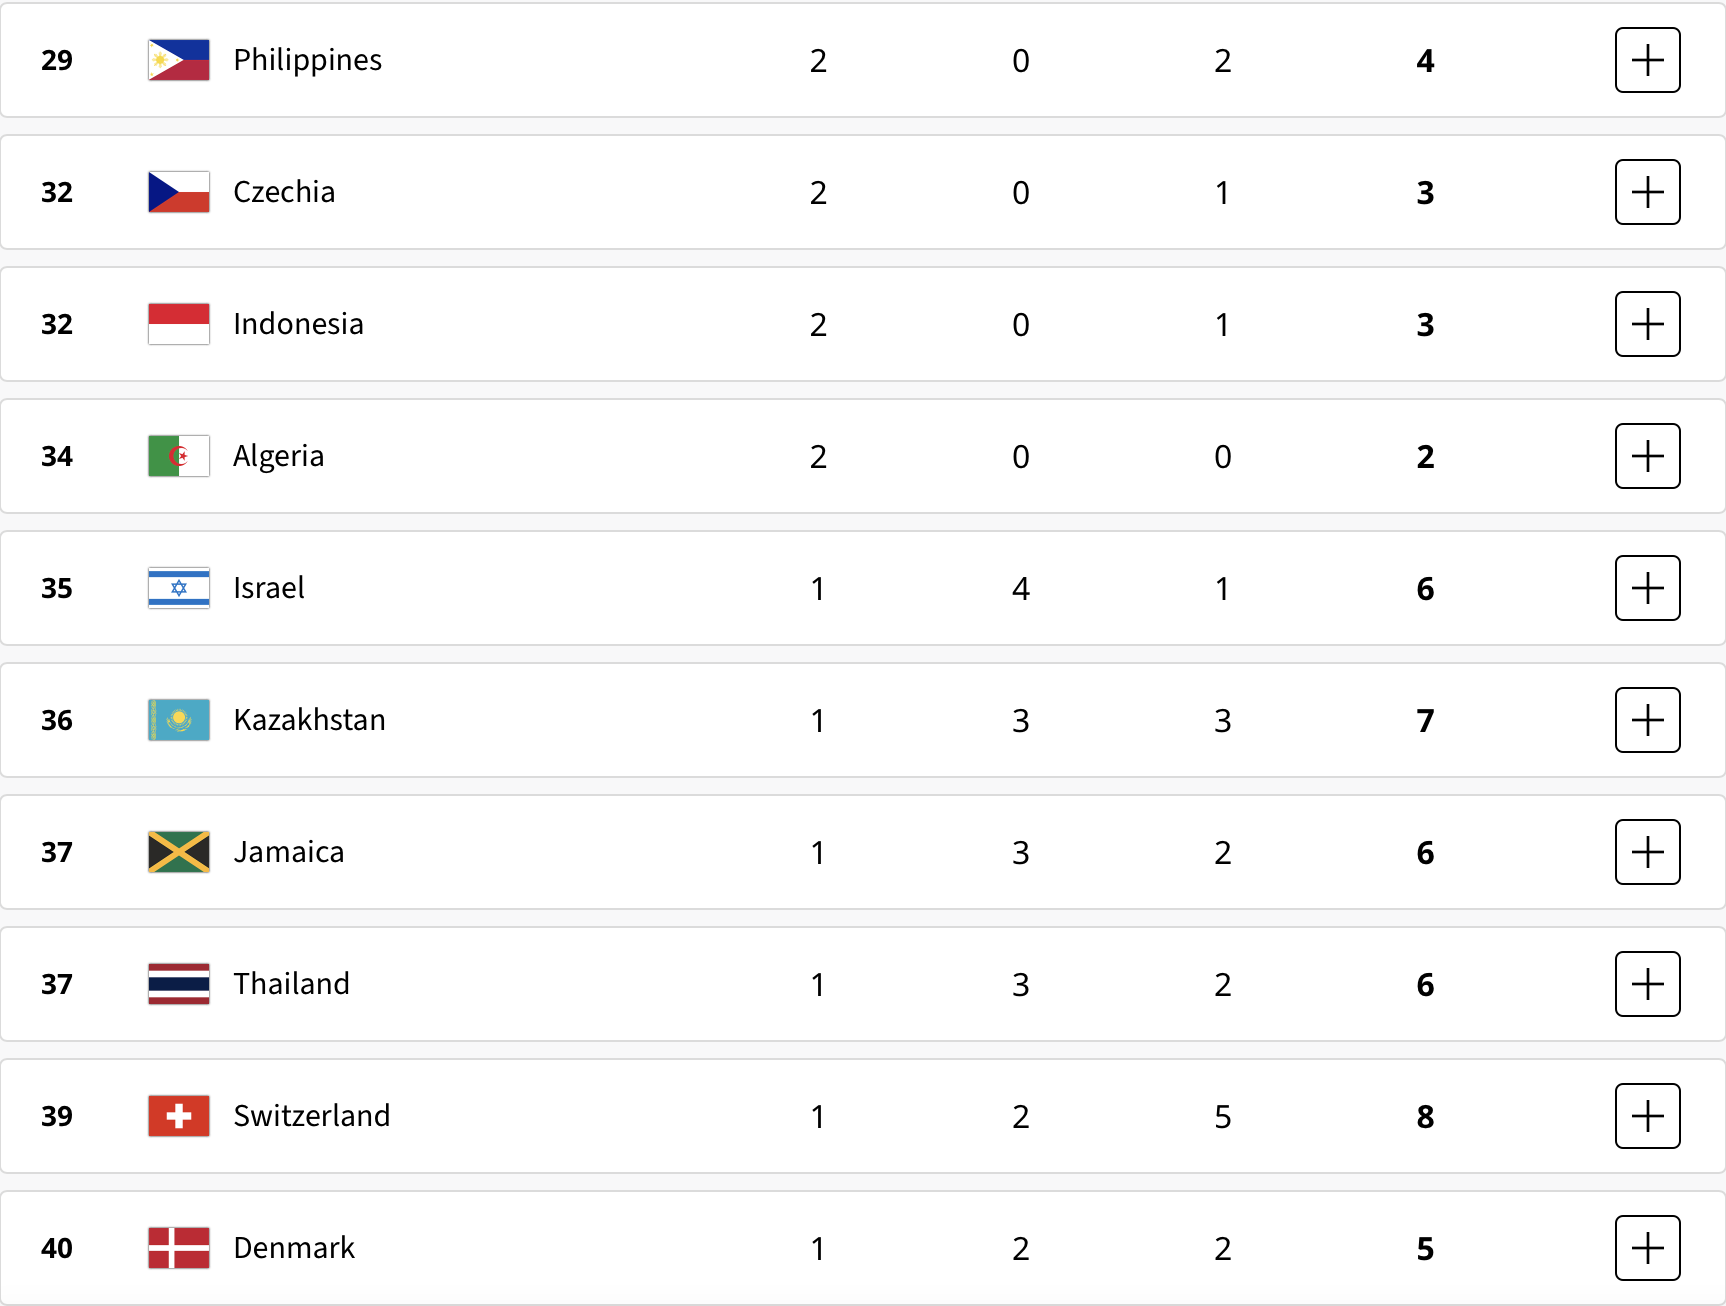Image resolution: width=1726 pixels, height=1306 pixels.
Task: Expand Switzerland's plus button
Action: click(x=1647, y=1116)
